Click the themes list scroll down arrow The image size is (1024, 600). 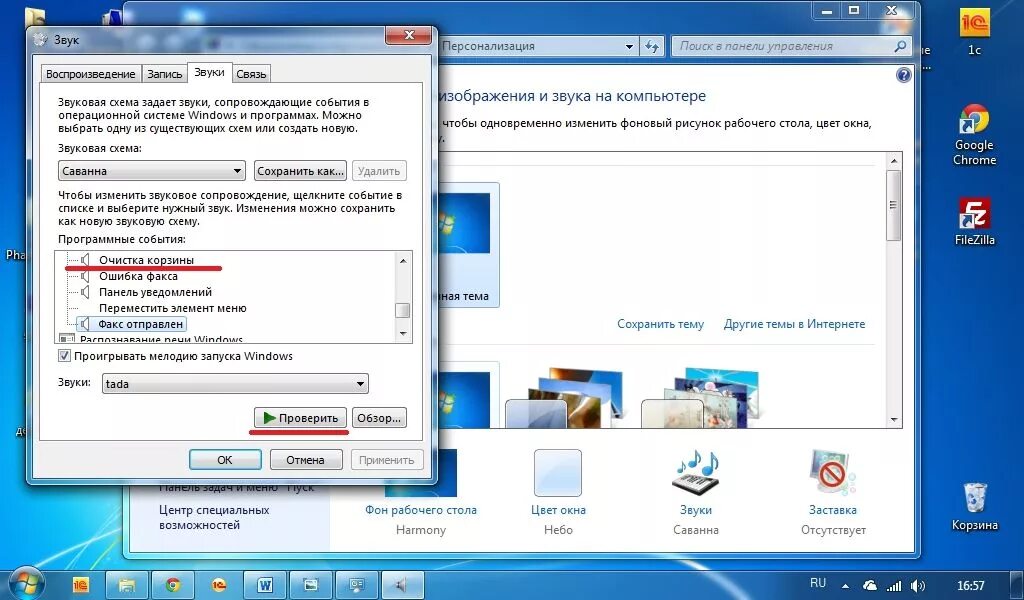[x=893, y=420]
